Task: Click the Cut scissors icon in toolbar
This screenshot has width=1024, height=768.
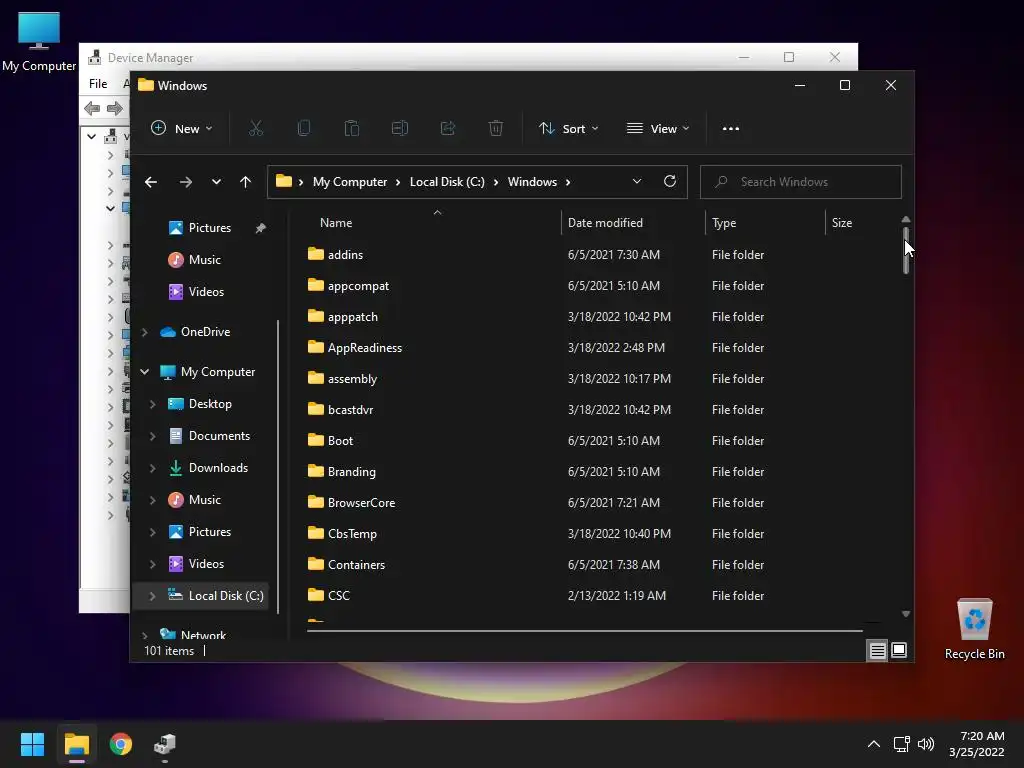Action: point(255,129)
